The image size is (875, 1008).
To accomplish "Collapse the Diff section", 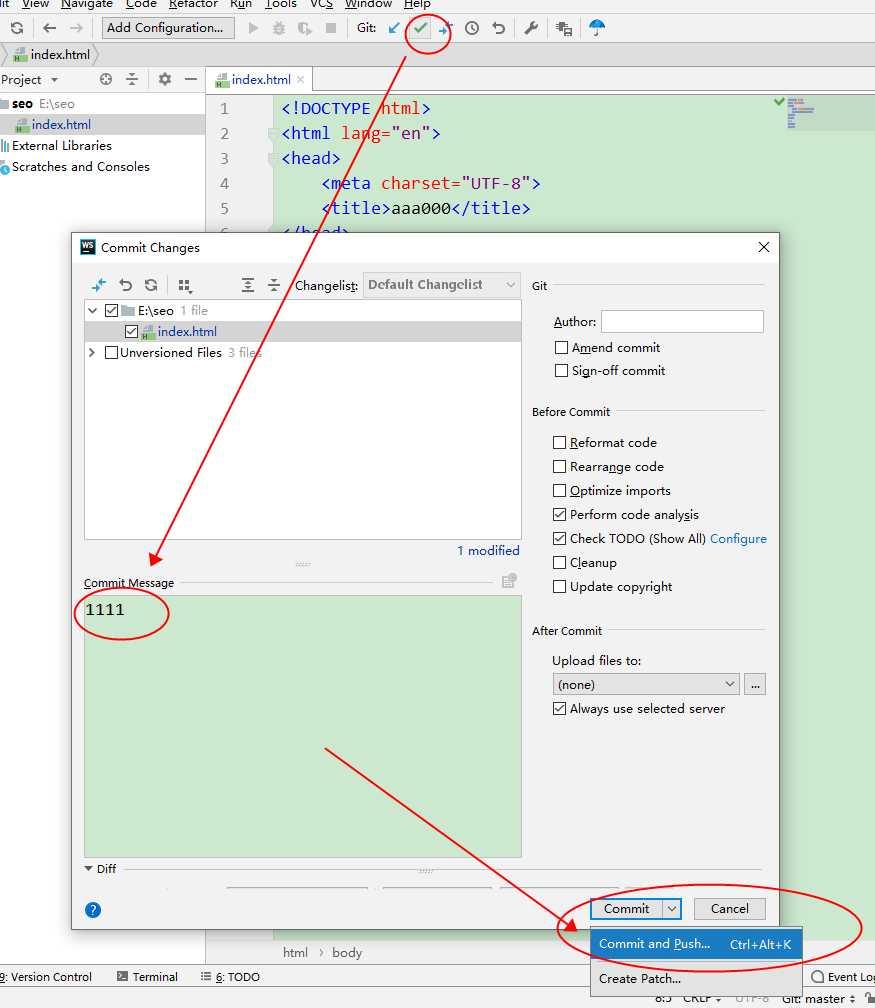I will point(89,868).
